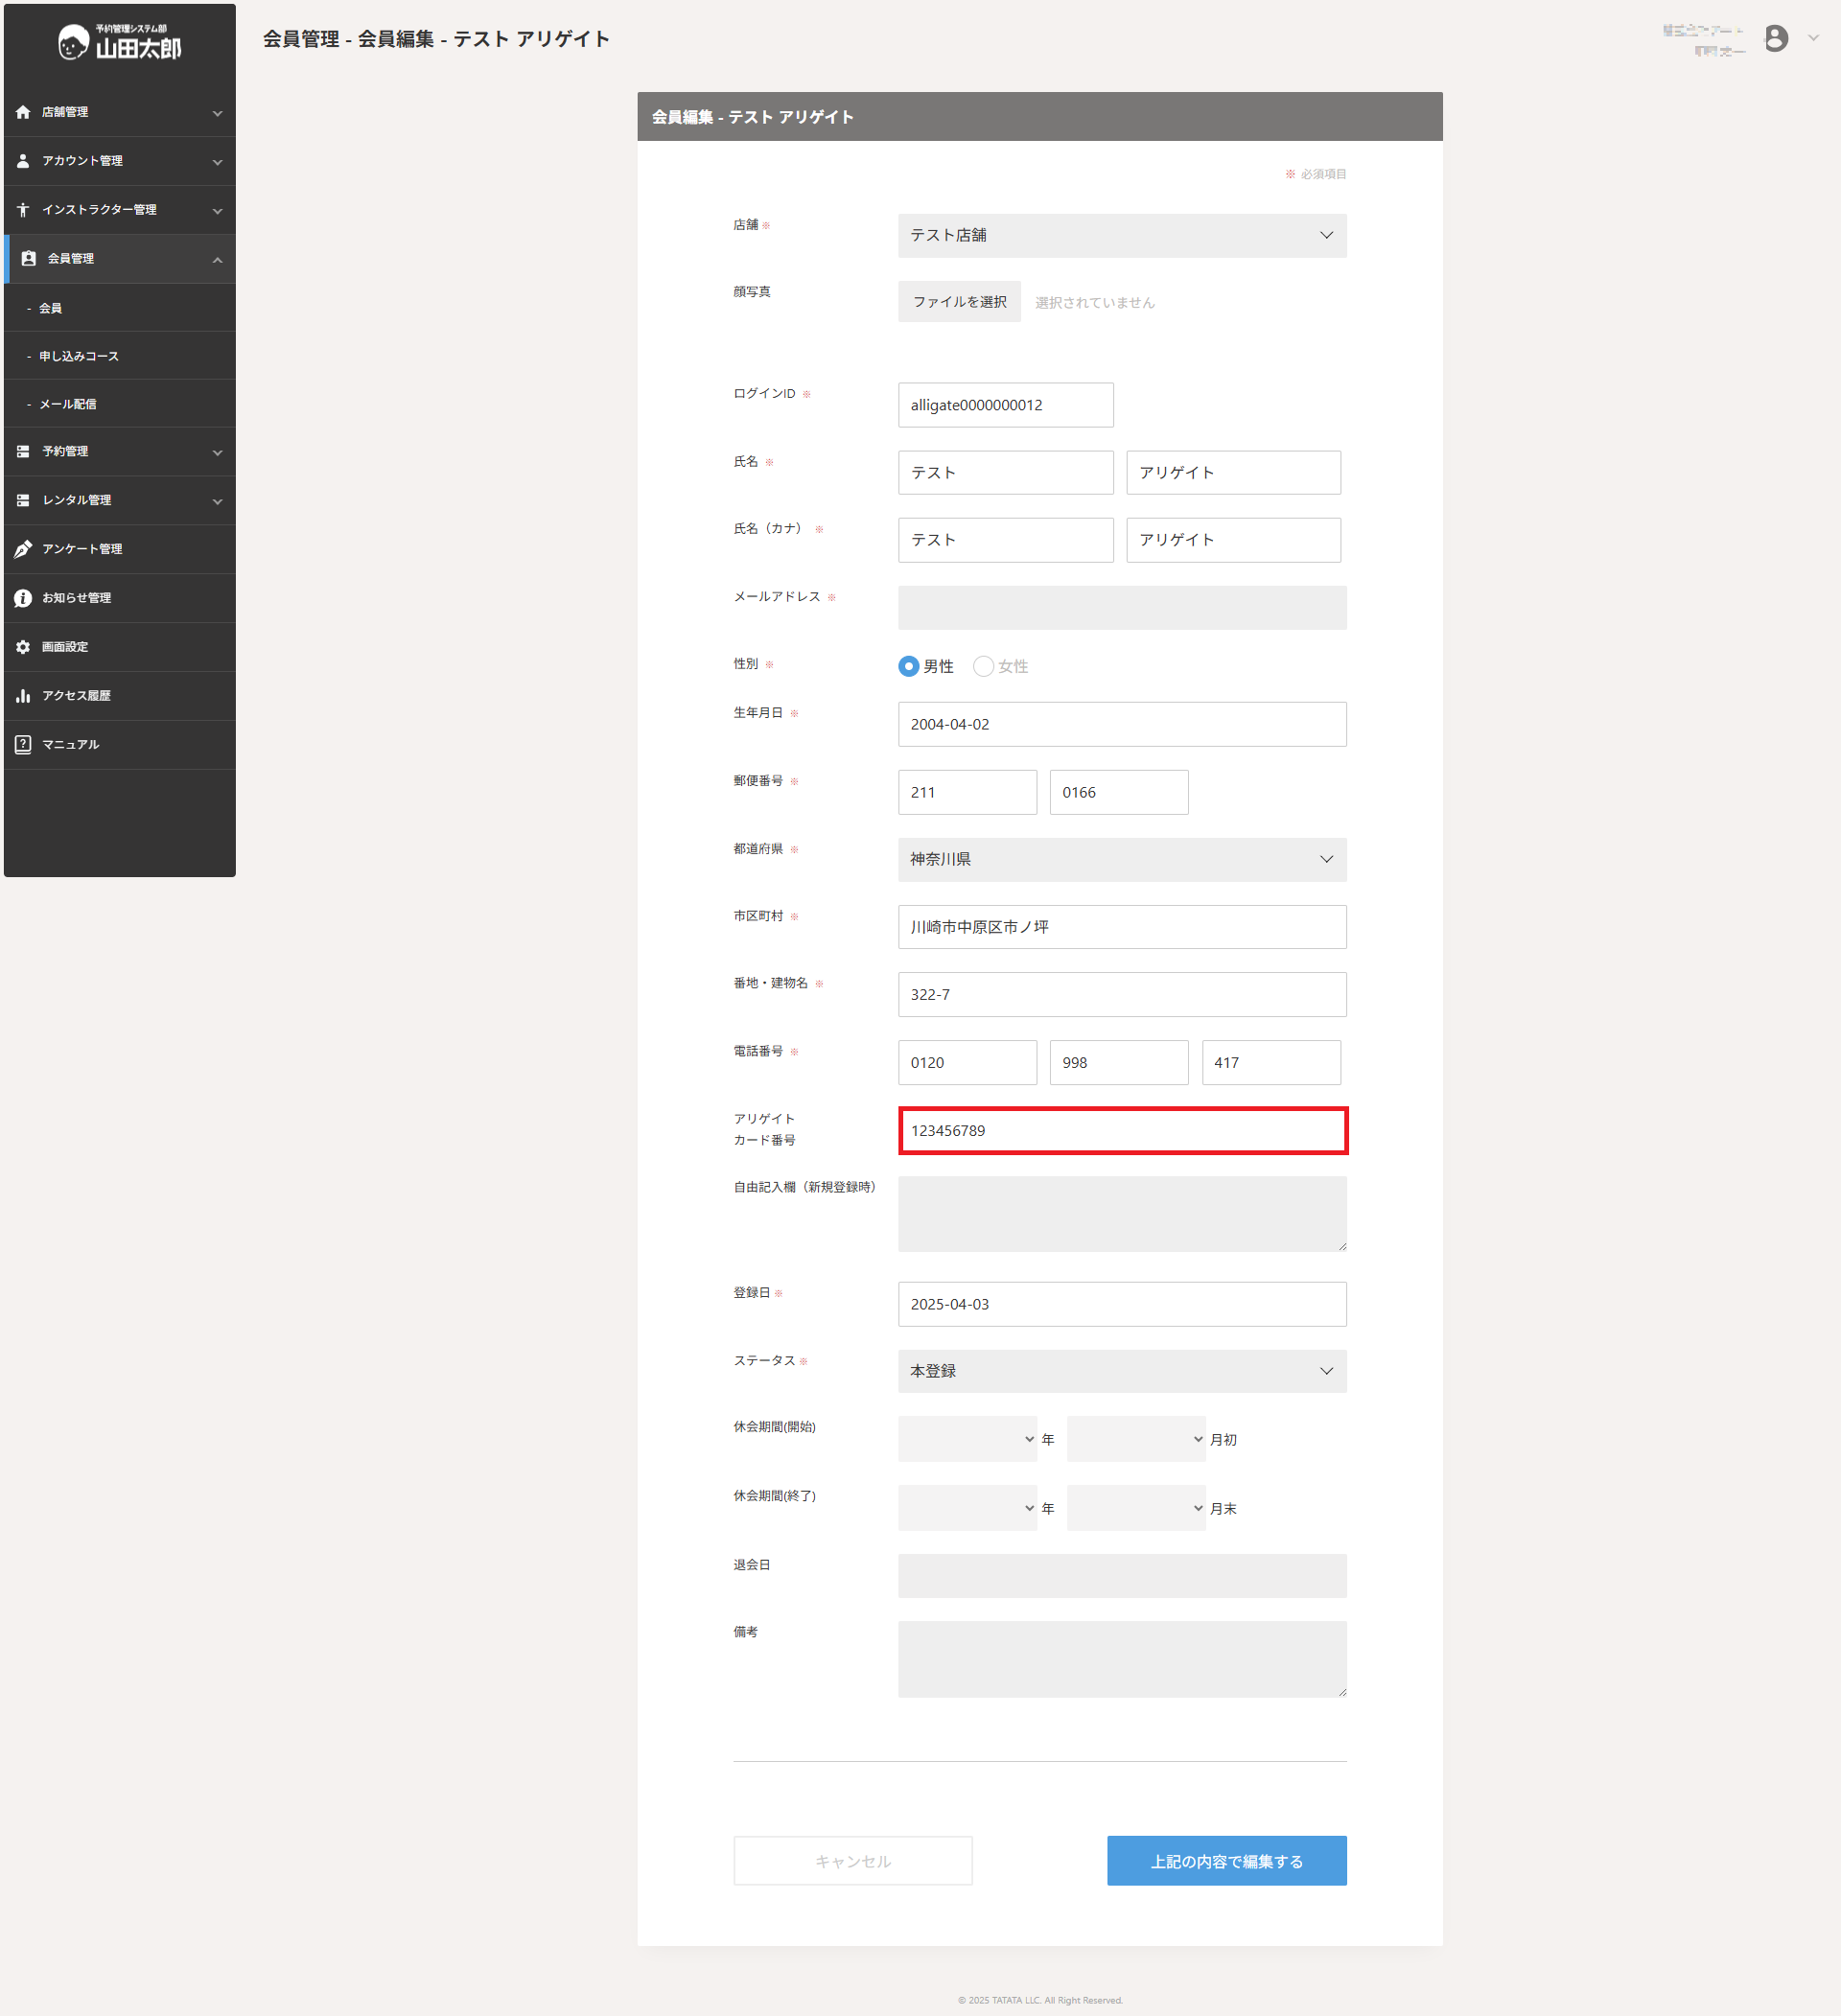Image resolution: width=1841 pixels, height=2016 pixels.
Task: Click the server icon beside レンタル管理
Action: click(x=23, y=500)
